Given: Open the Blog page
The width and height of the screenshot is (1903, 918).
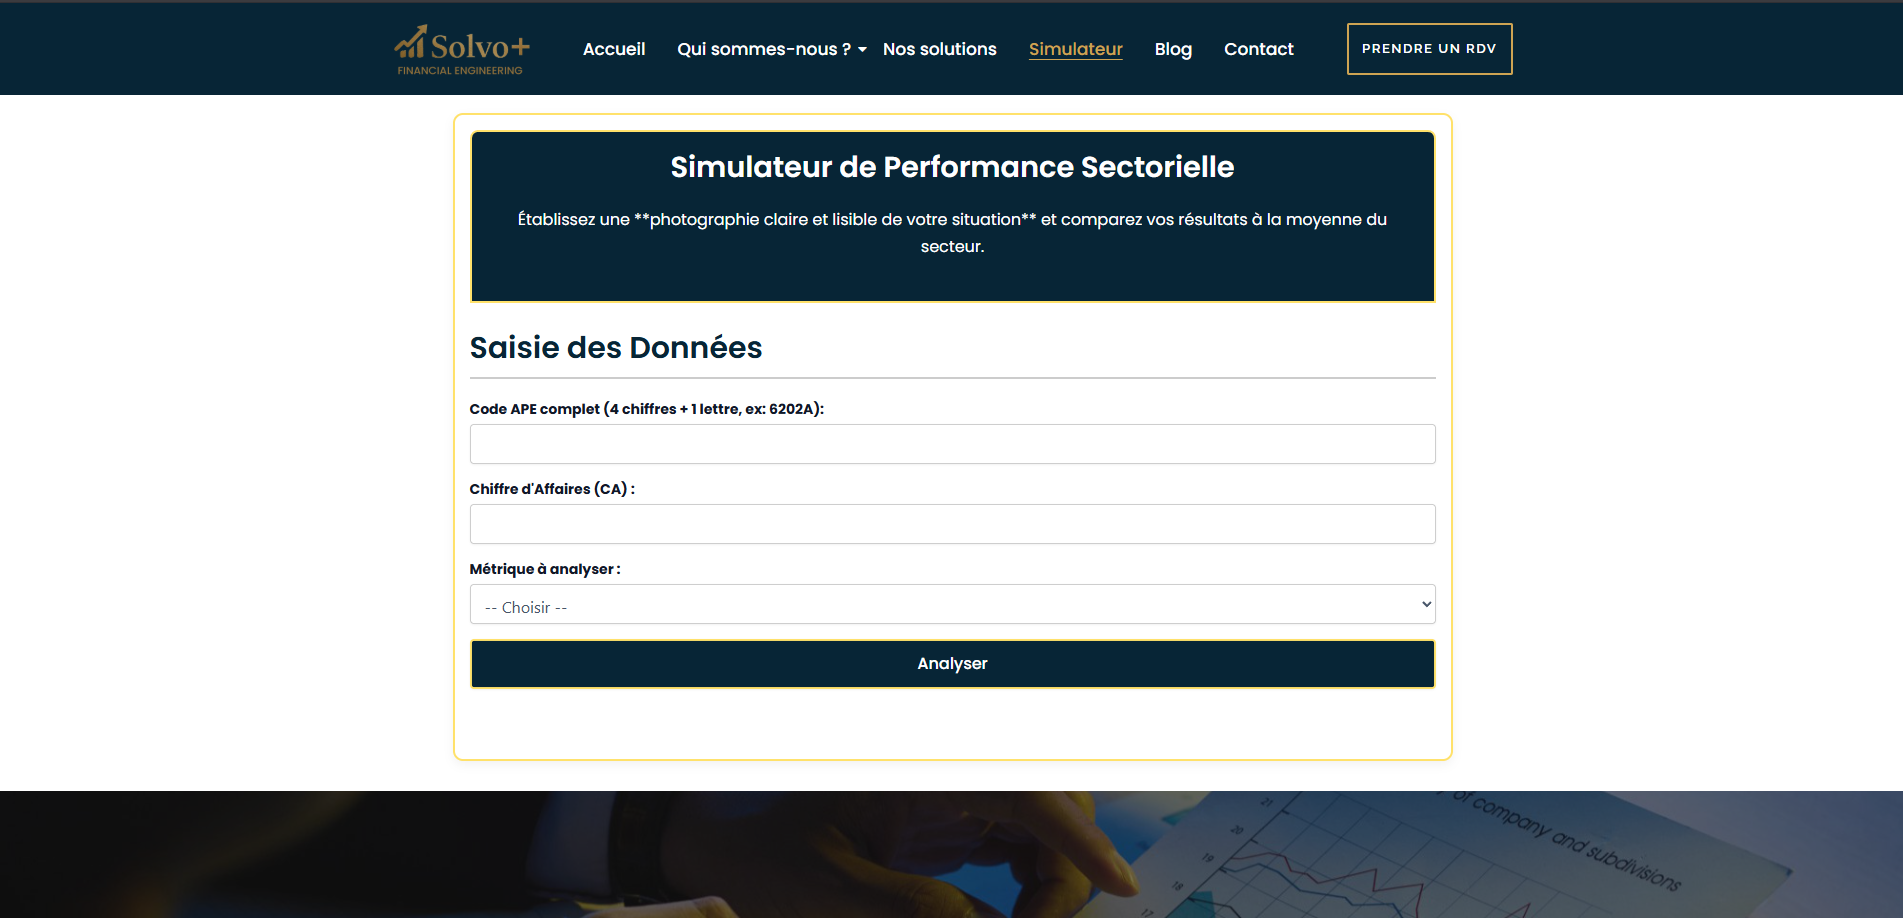Looking at the screenshot, I should coord(1172,49).
